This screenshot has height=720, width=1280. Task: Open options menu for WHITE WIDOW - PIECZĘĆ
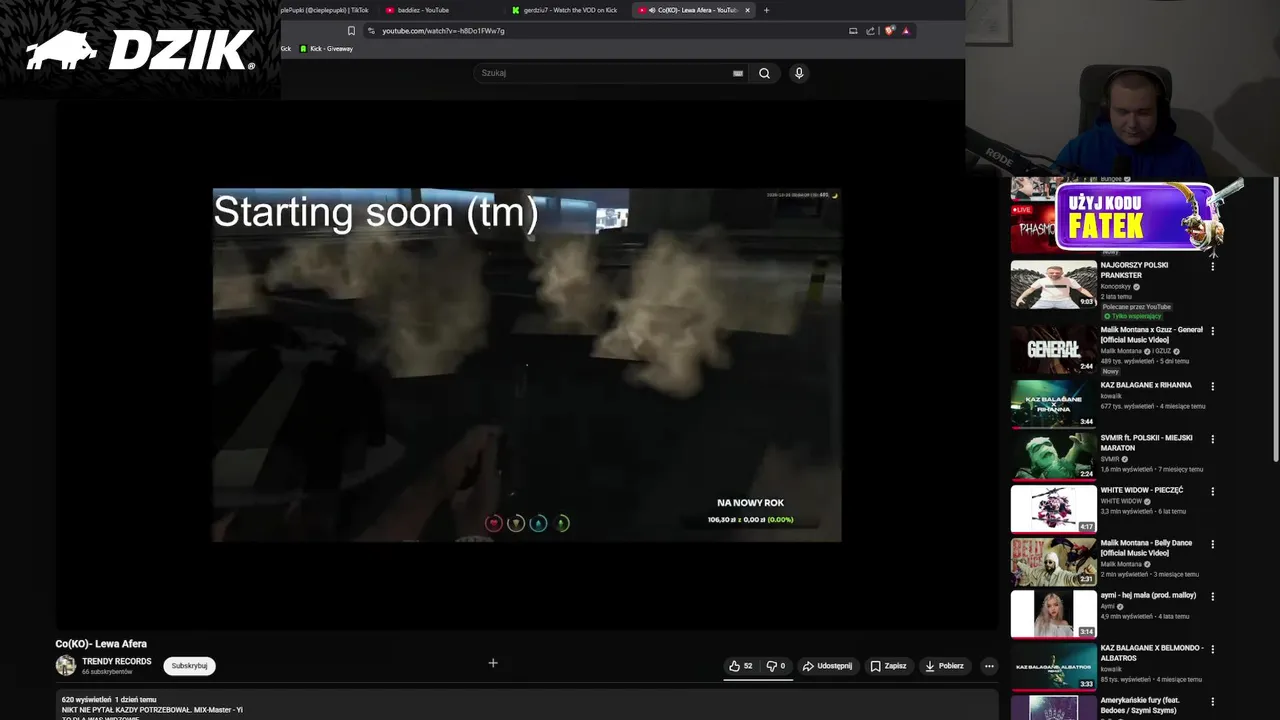coord(1213,492)
